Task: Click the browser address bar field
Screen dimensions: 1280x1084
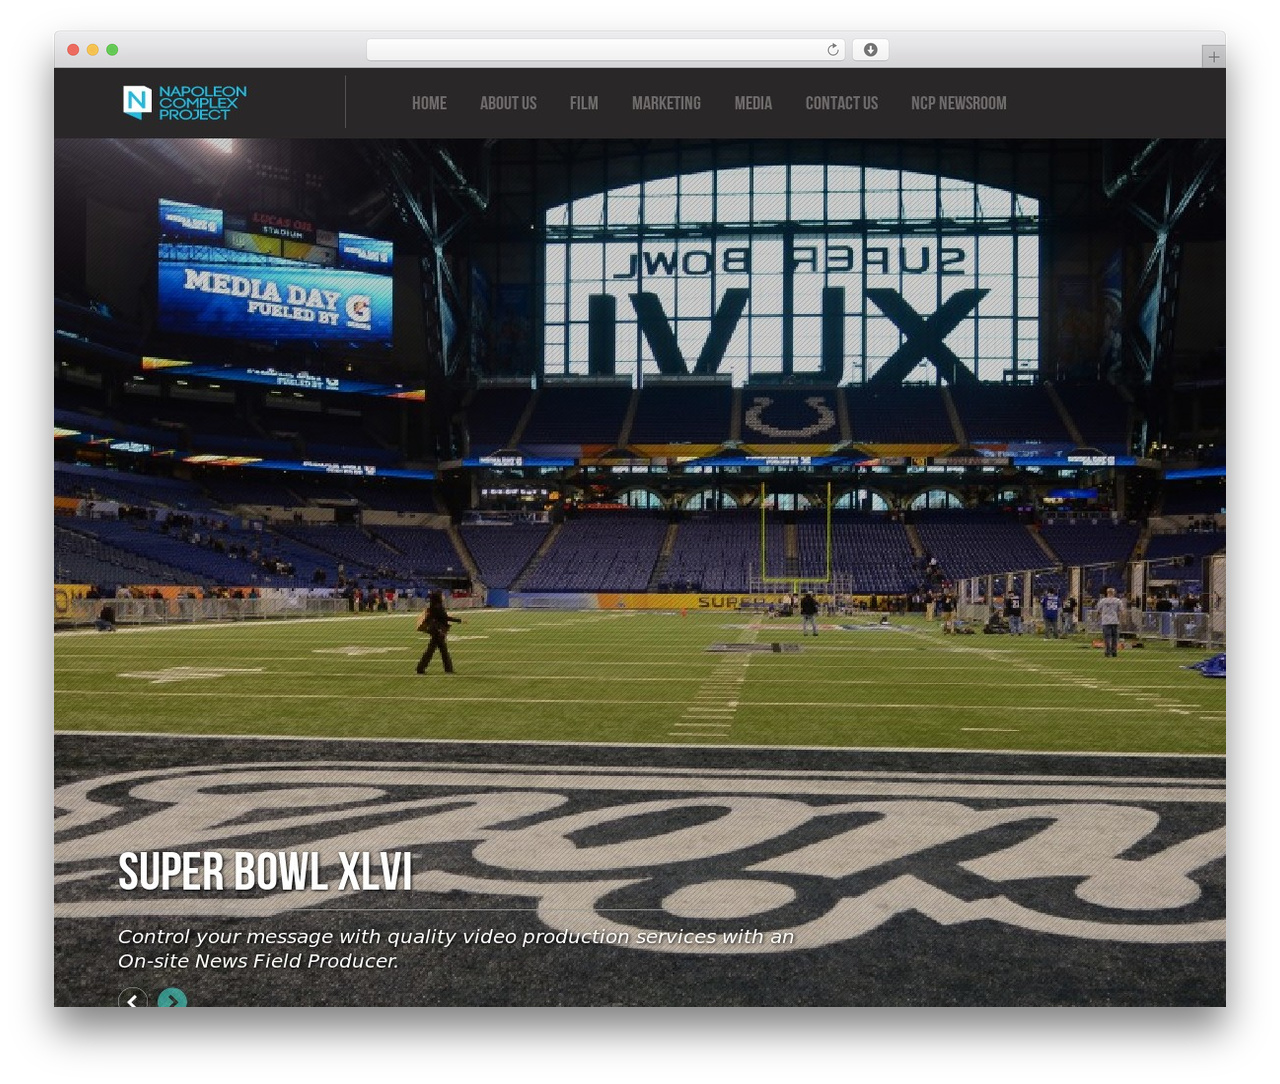Action: click(605, 50)
